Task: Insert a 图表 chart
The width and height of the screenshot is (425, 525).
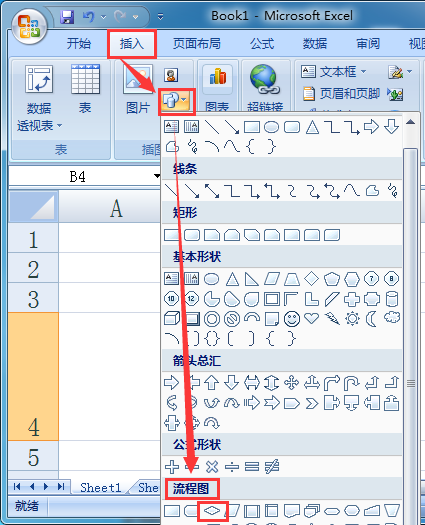Action: tap(217, 89)
